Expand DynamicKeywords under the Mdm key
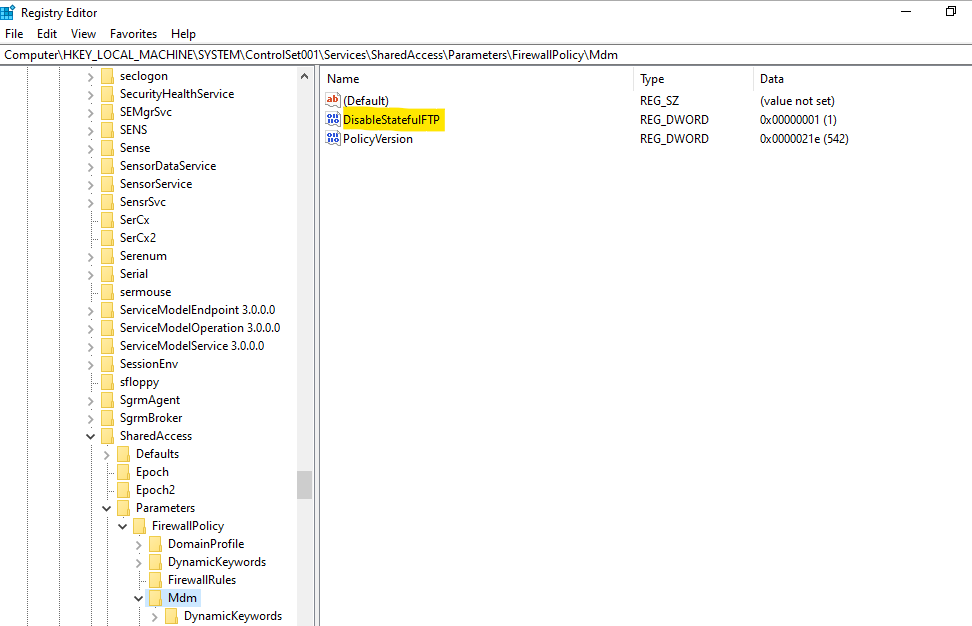Image resolution: width=972 pixels, height=626 pixels. (154, 615)
